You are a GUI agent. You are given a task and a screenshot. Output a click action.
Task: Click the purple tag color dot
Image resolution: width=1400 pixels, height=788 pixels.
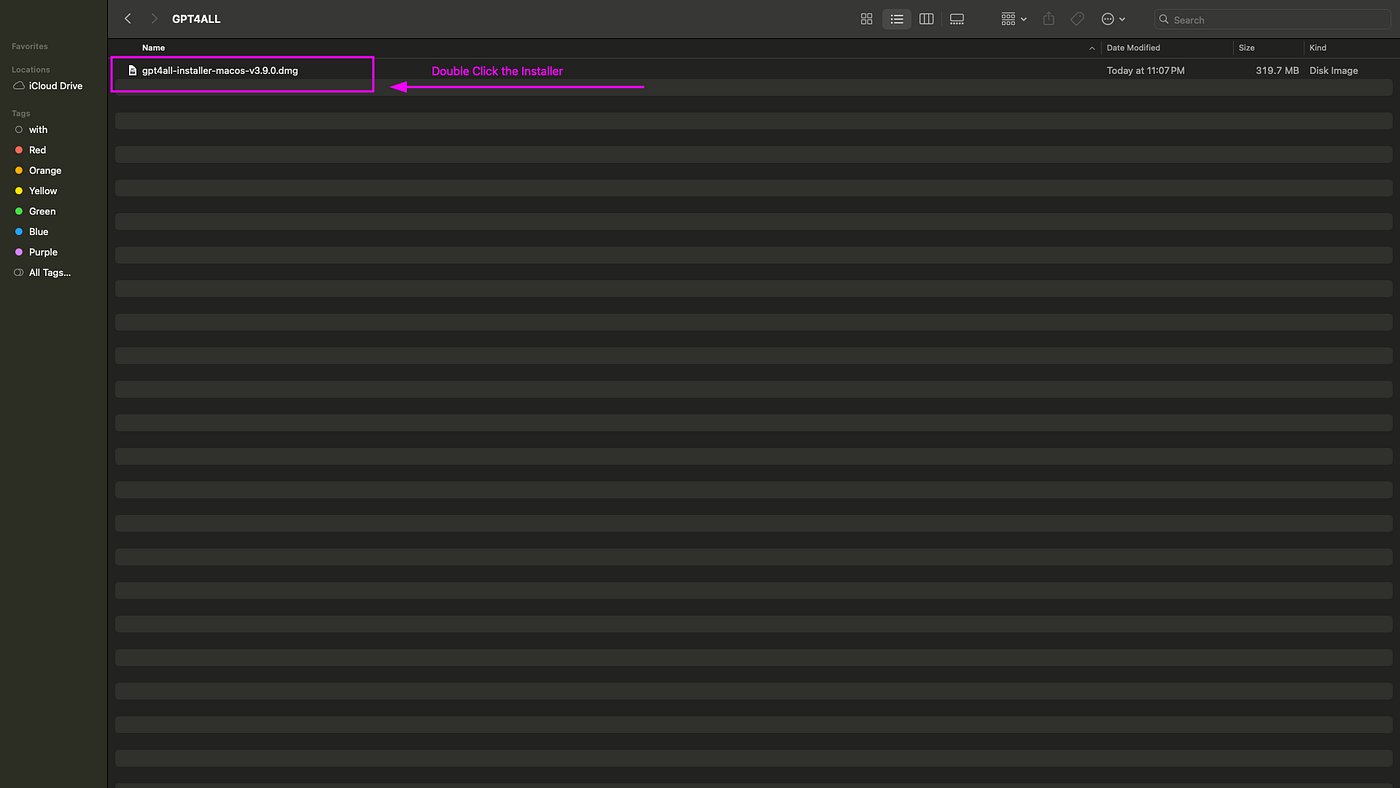[19, 253]
